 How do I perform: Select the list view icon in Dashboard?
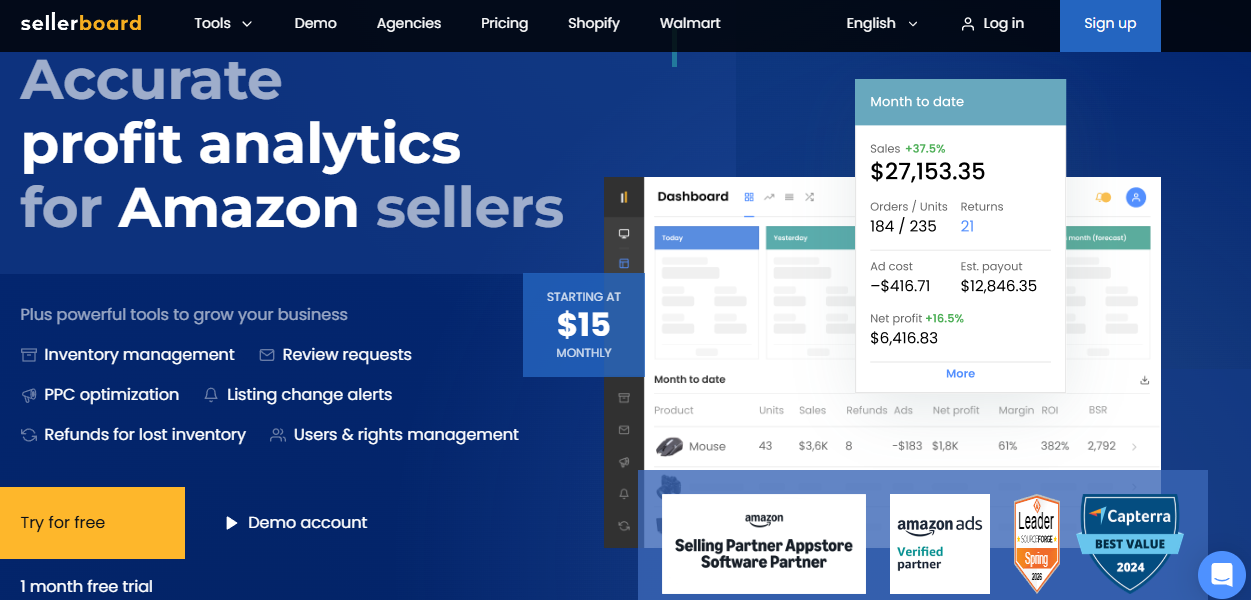click(789, 197)
